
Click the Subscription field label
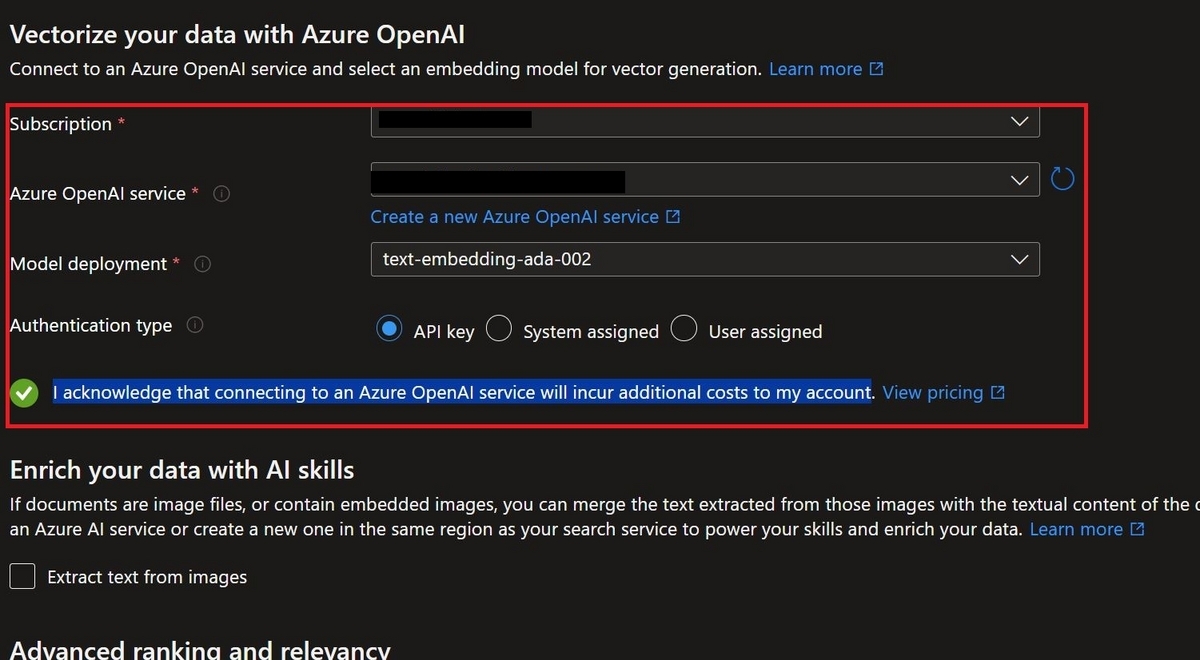(61, 124)
